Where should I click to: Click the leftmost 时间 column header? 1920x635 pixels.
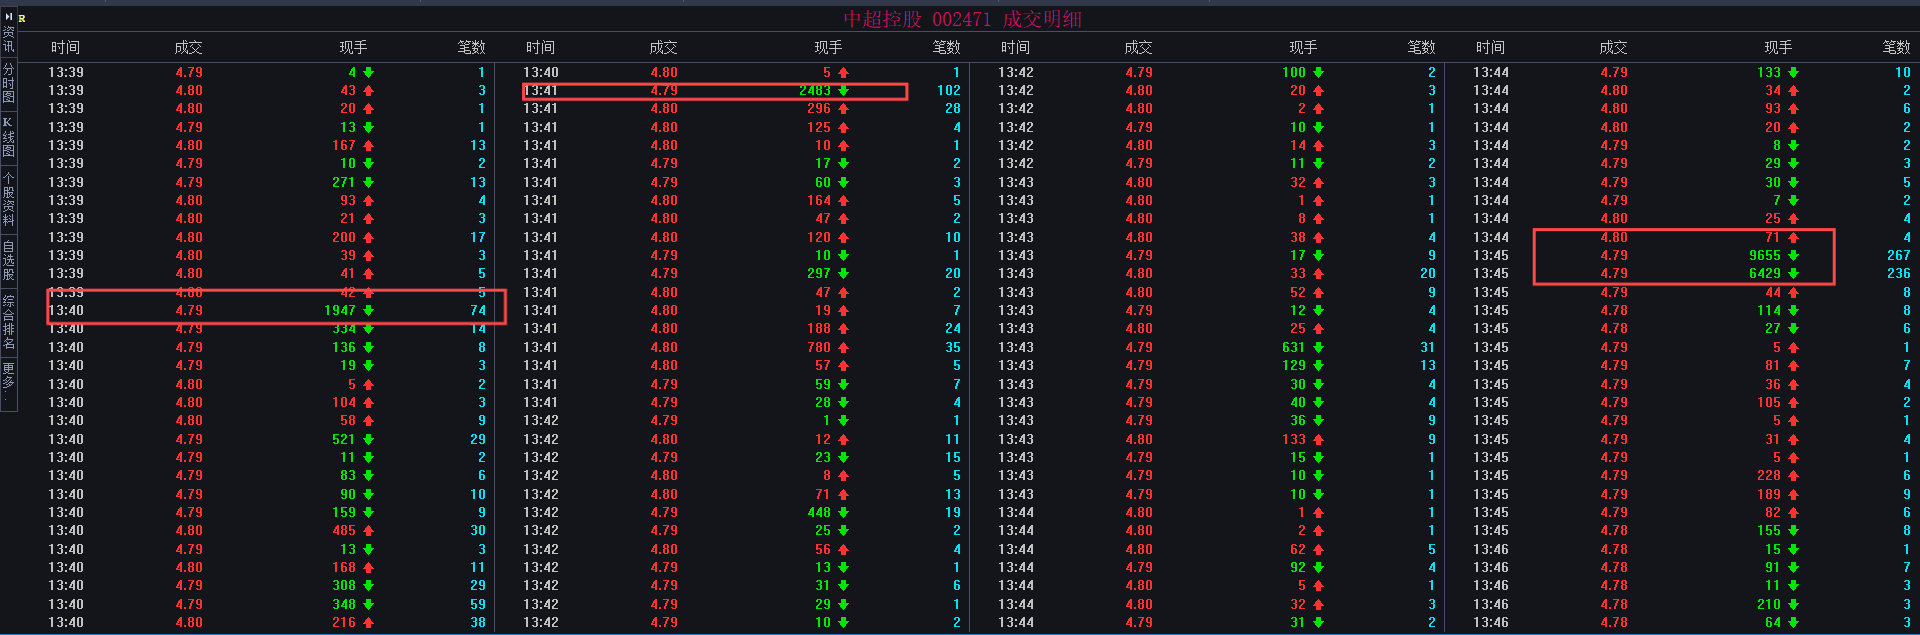tap(65, 47)
